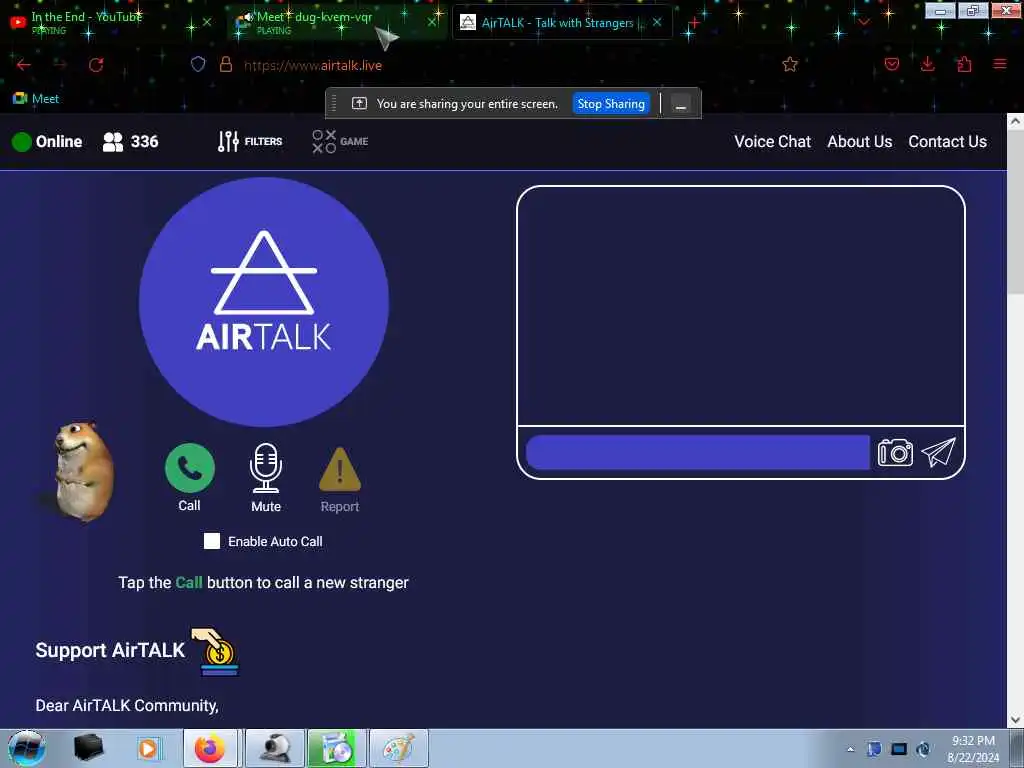The image size is (1024, 768).
Task: Open the tracking protection shield
Action: coord(198,64)
